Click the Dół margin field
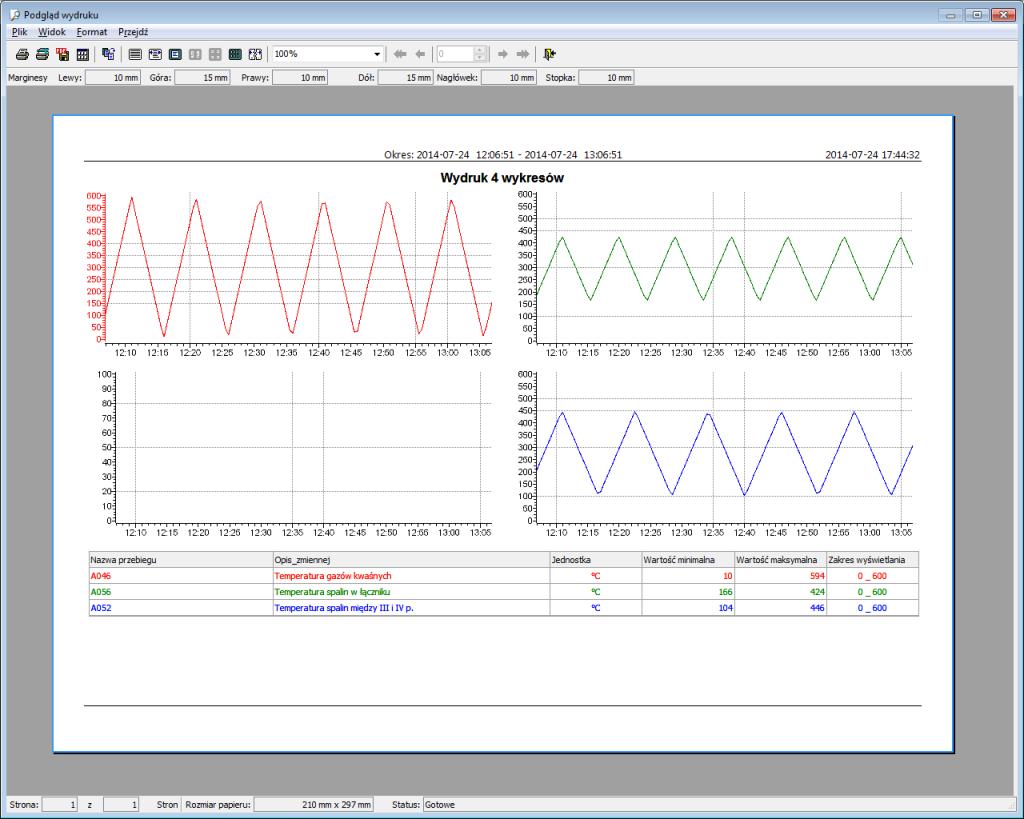 coord(406,78)
